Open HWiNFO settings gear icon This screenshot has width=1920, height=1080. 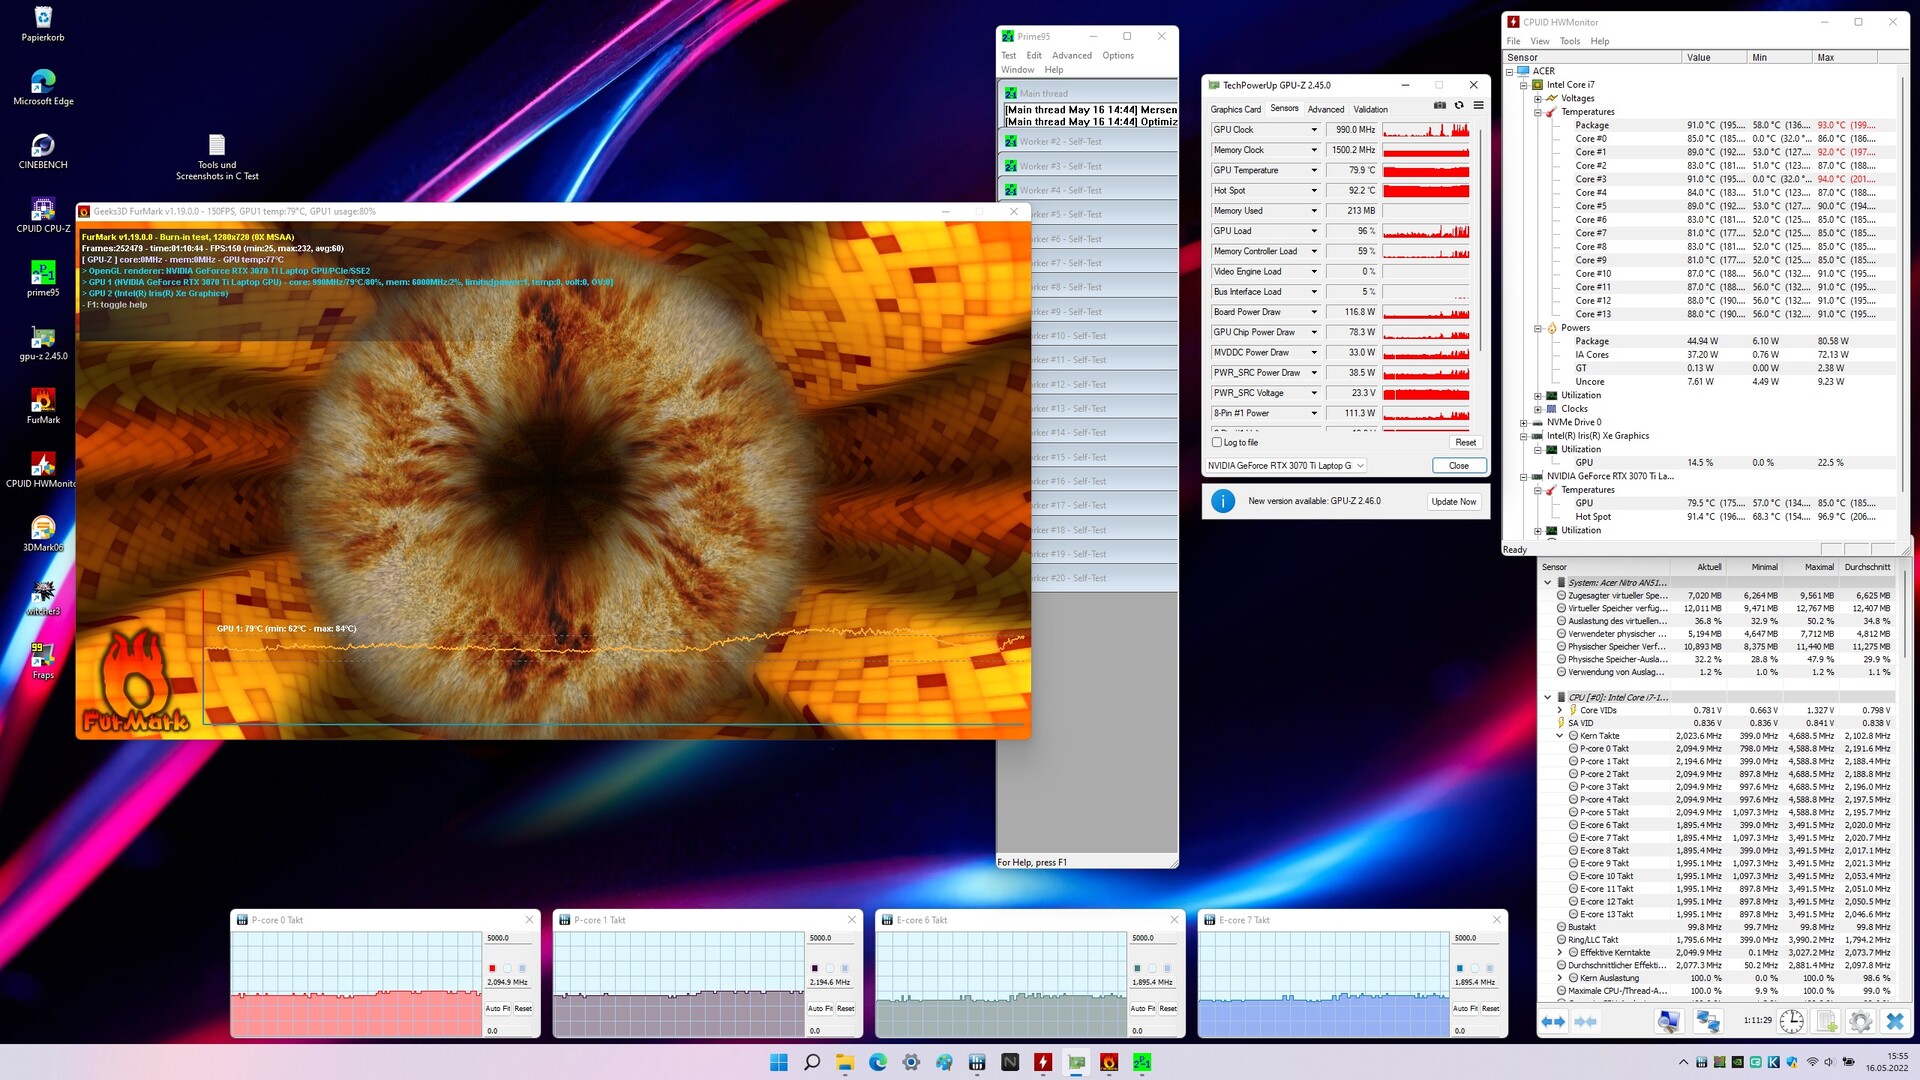click(x=1860, y=1021)
